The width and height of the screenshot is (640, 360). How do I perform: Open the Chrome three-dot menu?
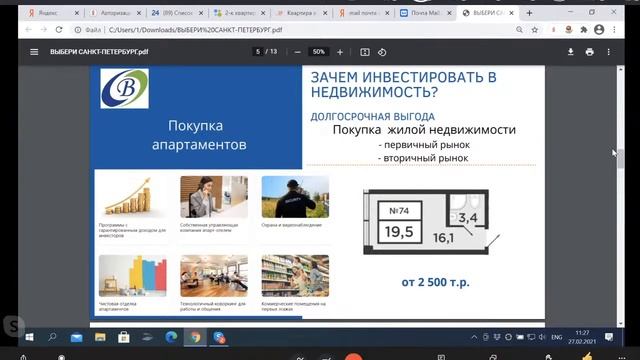(614, 29)
